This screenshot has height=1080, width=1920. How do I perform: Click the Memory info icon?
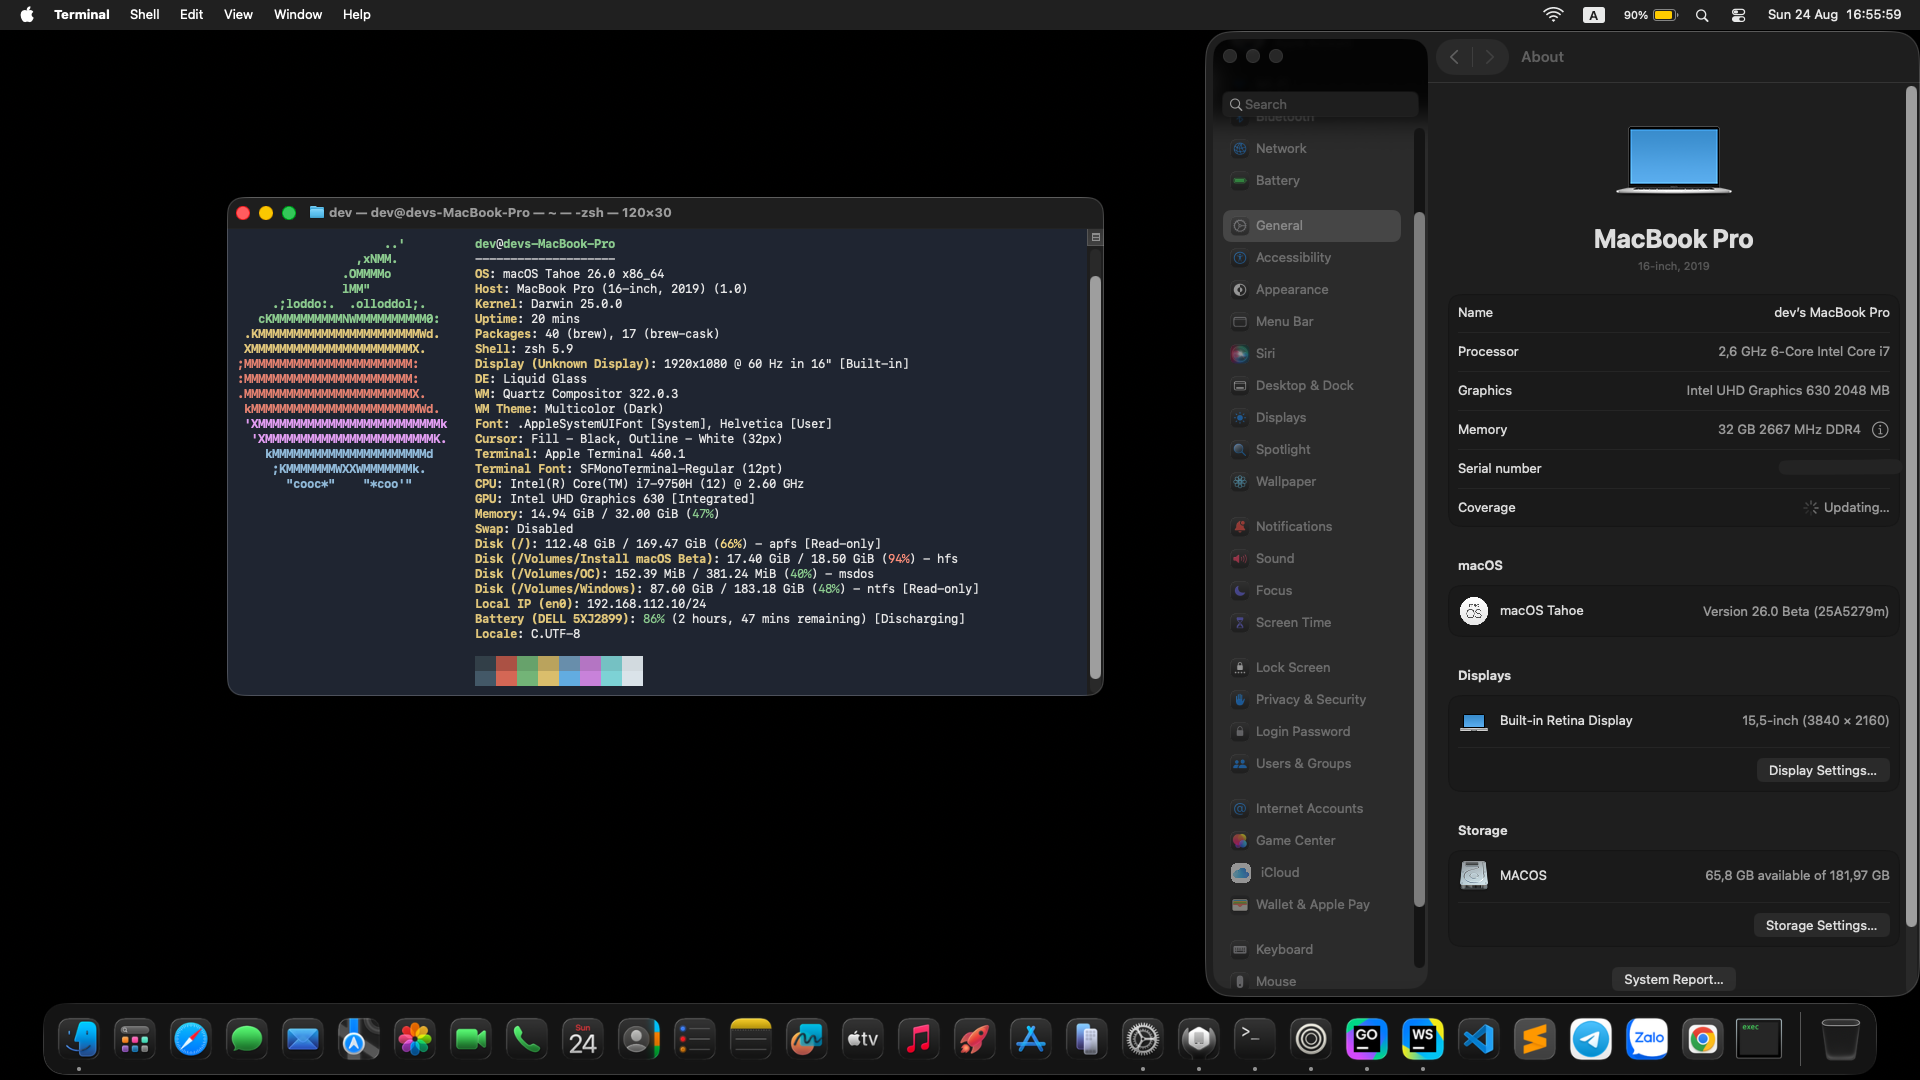point(1880,430)
